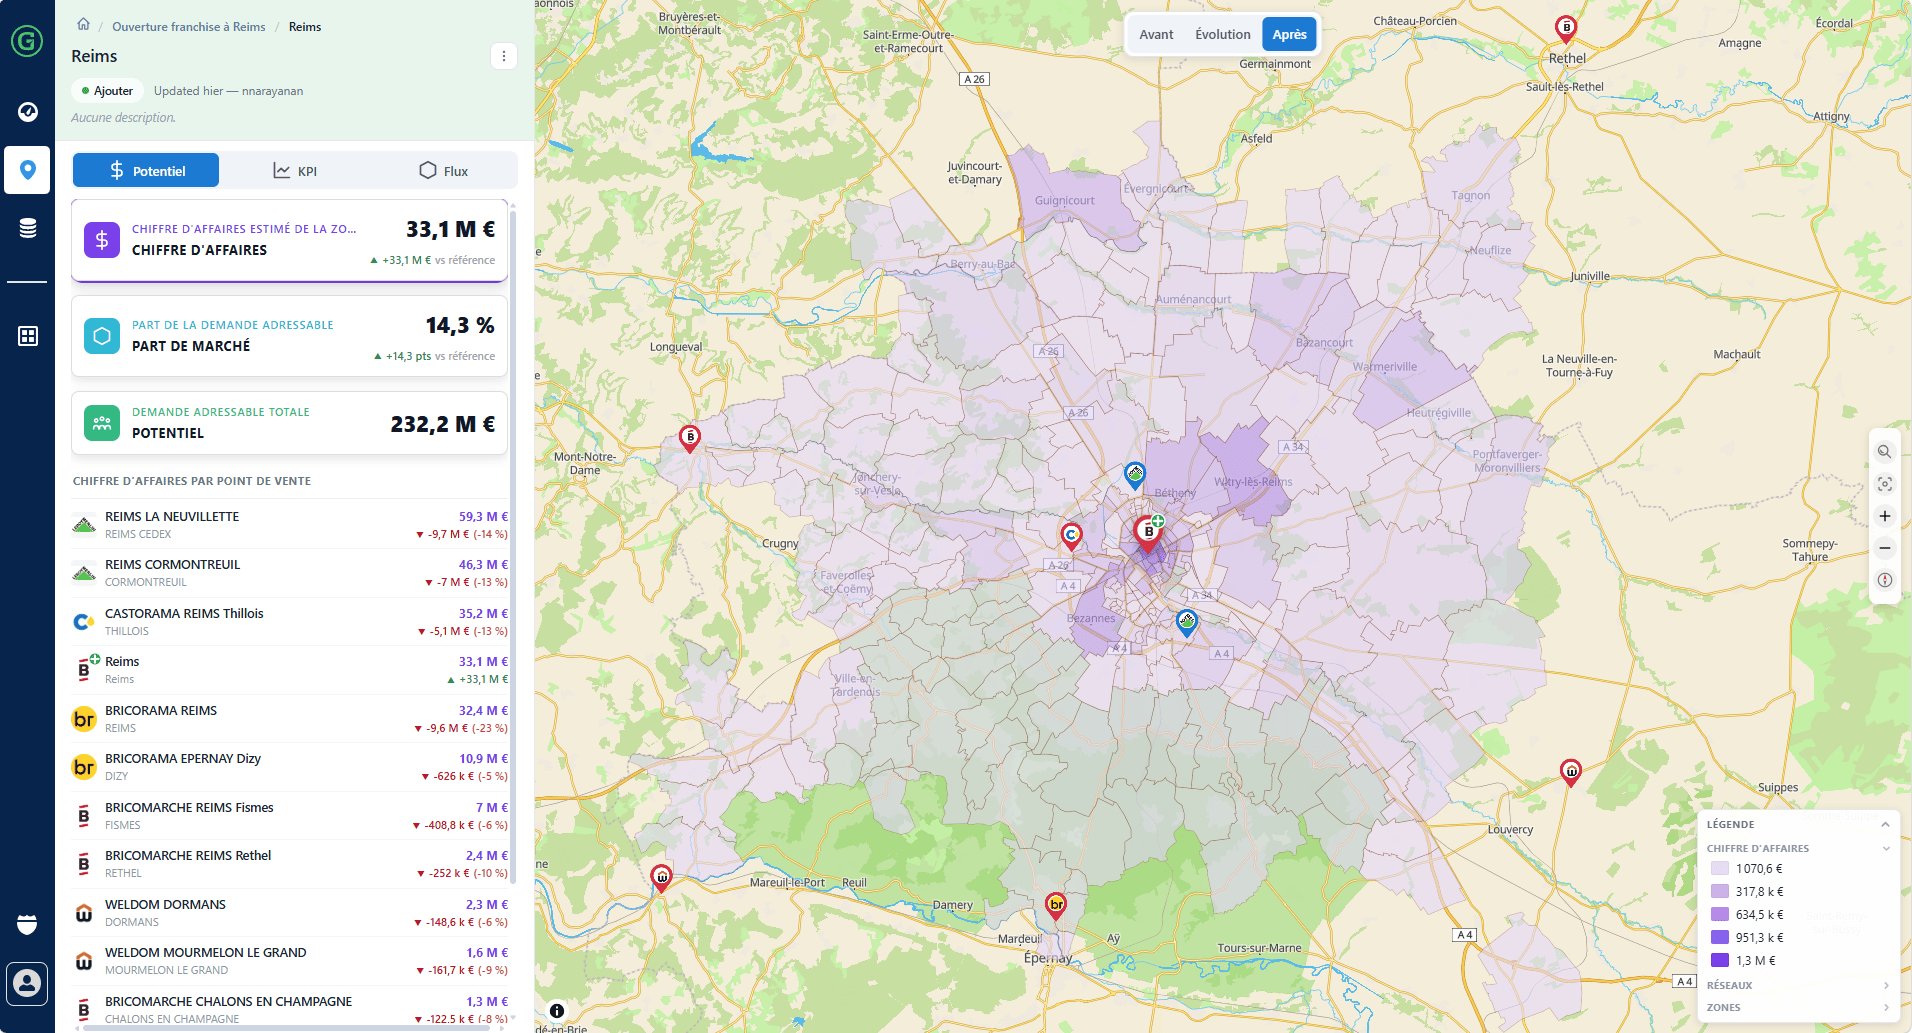1912x1033 pixels.
Task: Open the grid layout sidebar icon
Action: click(28, 336)
